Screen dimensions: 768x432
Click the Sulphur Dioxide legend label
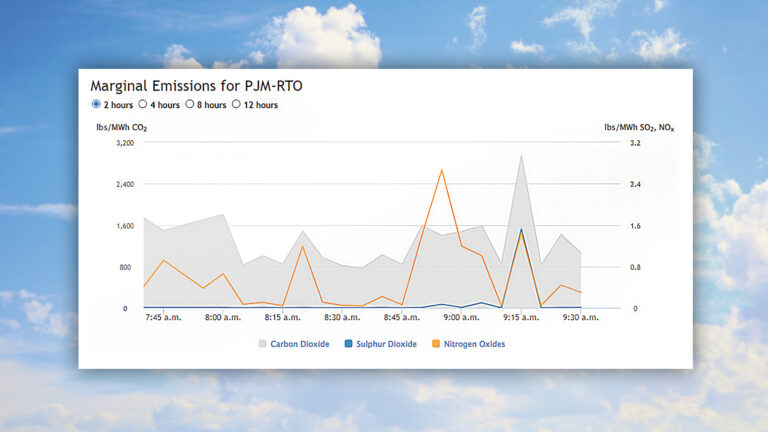tap(386, 344)
